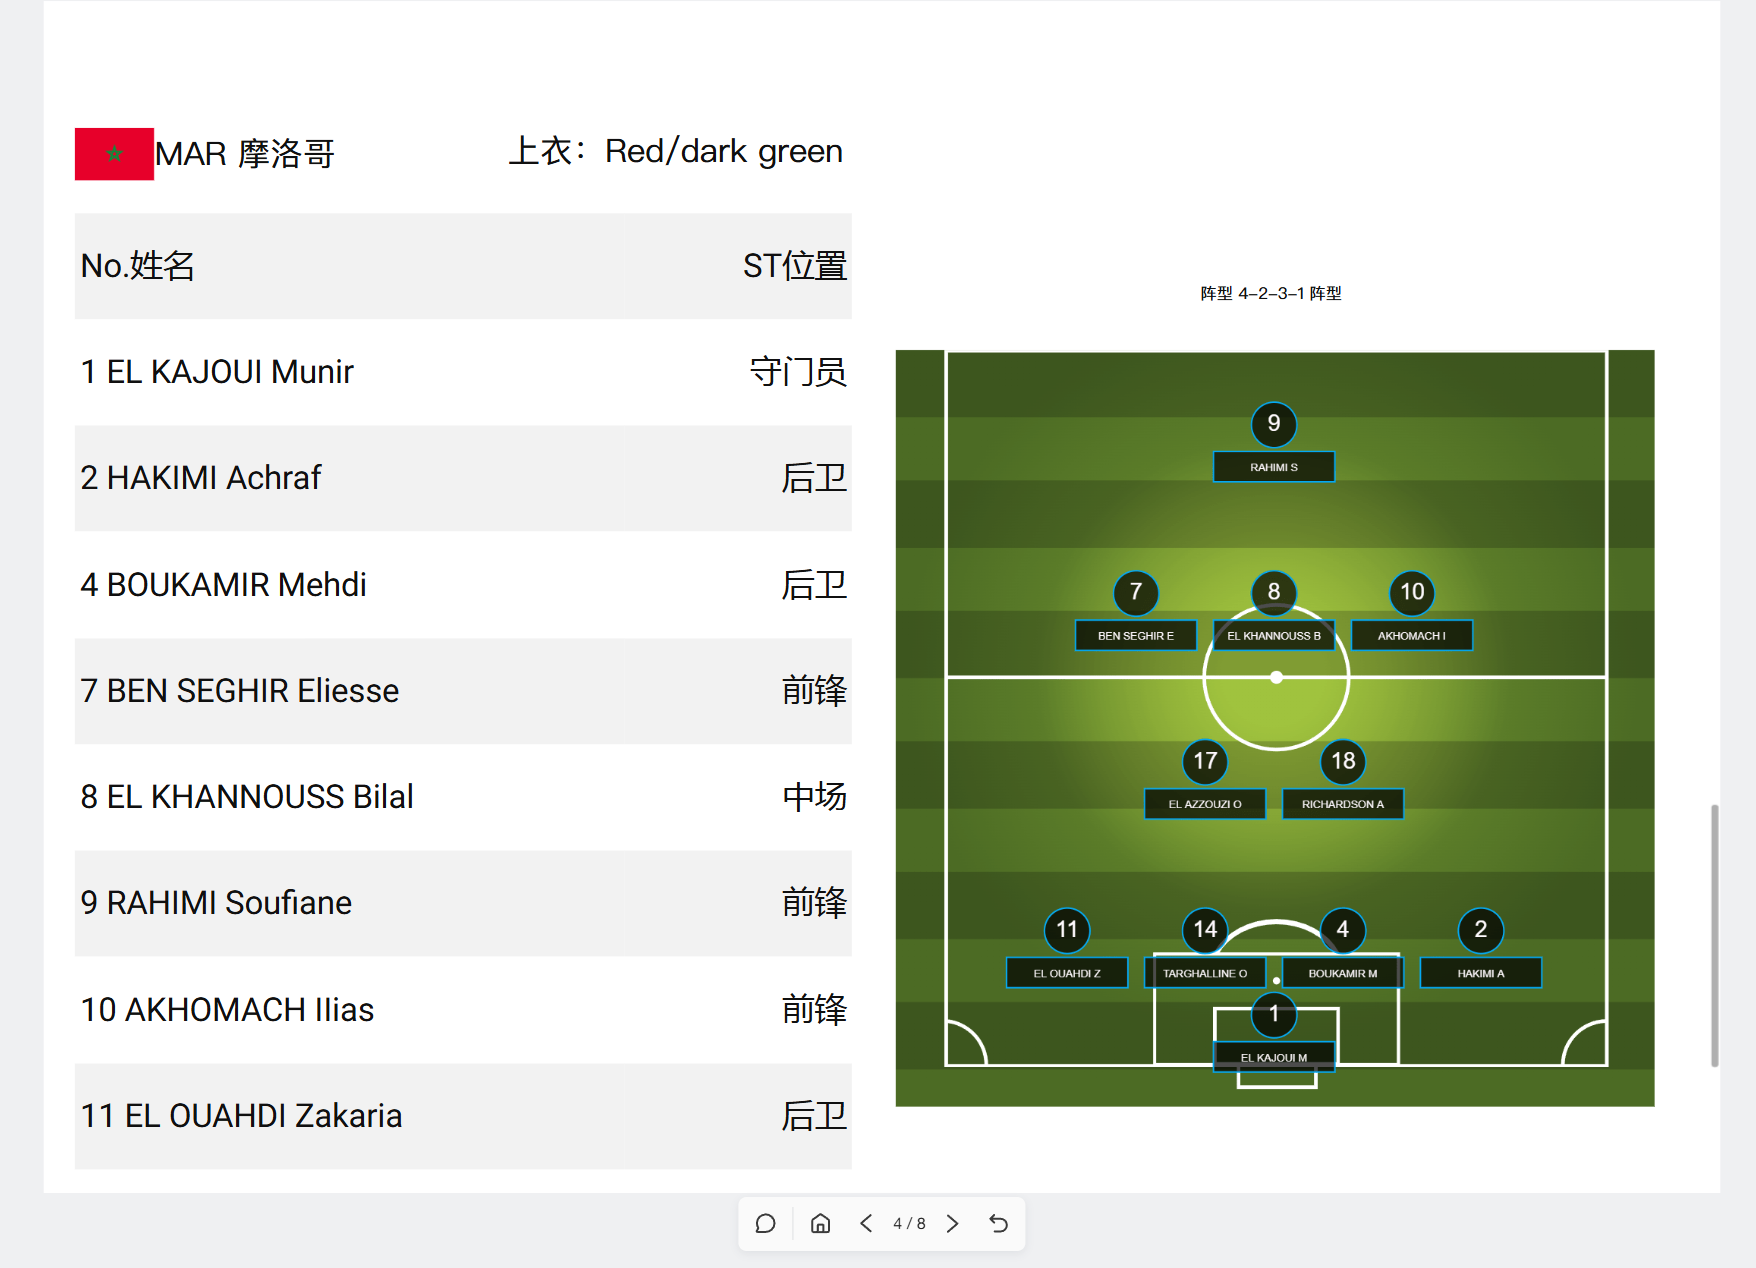
Task: Select player number 14 circle on pitch
Action: pyautogui.click(x=1205, y=930)
